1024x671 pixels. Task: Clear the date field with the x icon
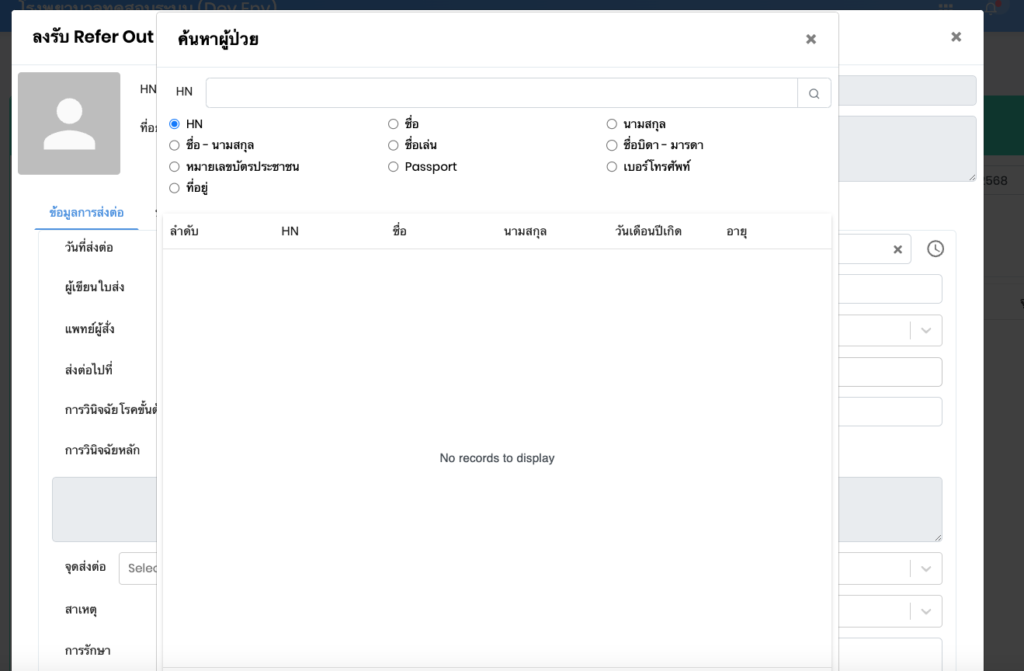[x=897, y=249]
